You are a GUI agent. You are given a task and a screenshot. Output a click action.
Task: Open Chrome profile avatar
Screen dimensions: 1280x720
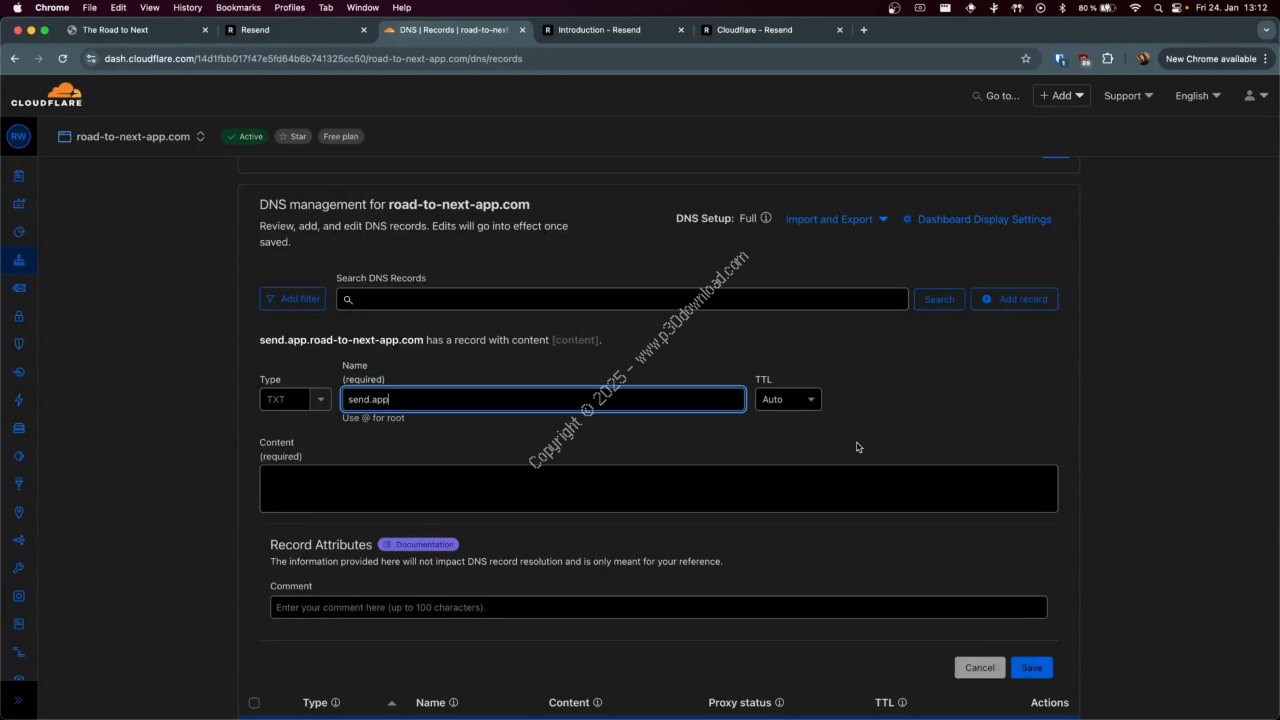[1143, 59]
